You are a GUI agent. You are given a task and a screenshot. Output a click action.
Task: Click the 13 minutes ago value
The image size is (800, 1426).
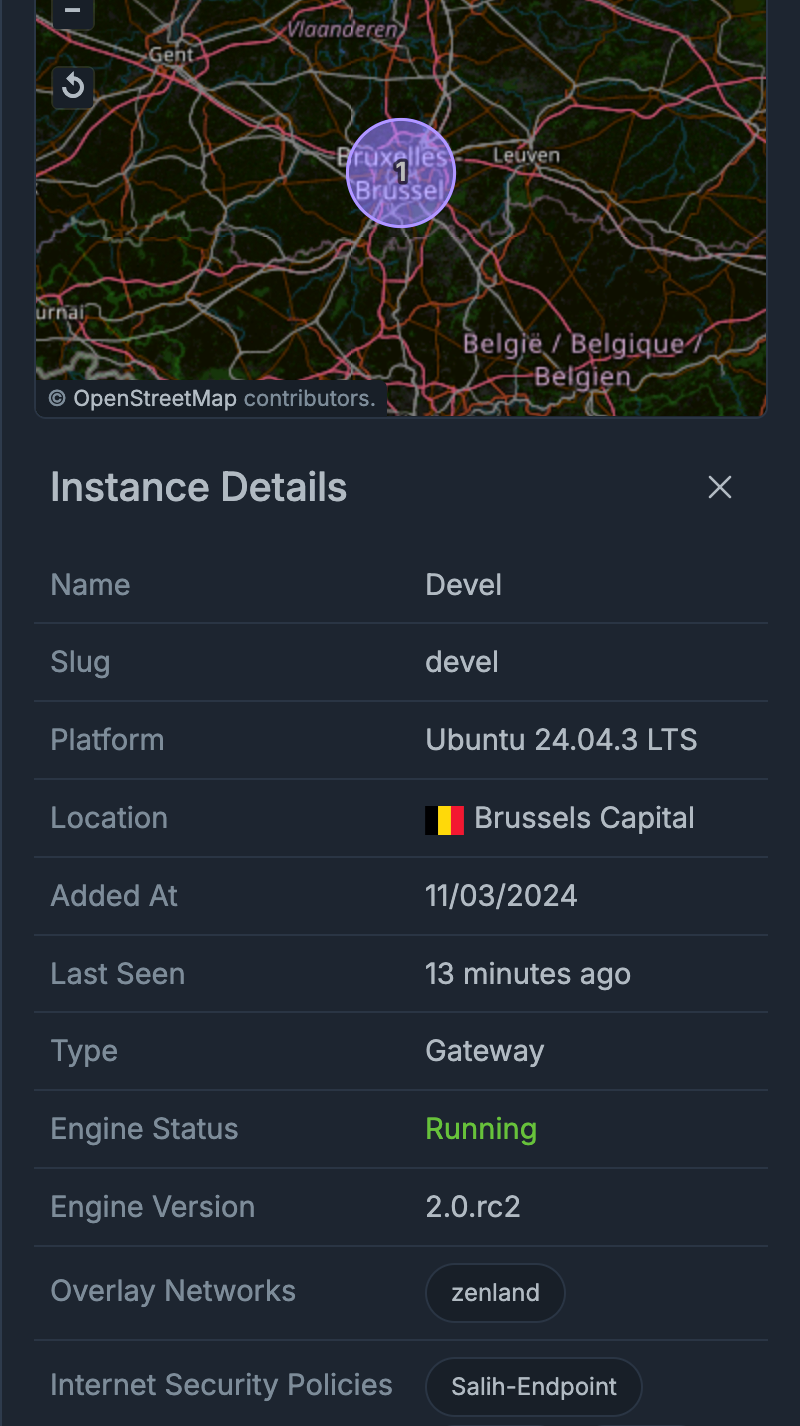click(527, 974)
